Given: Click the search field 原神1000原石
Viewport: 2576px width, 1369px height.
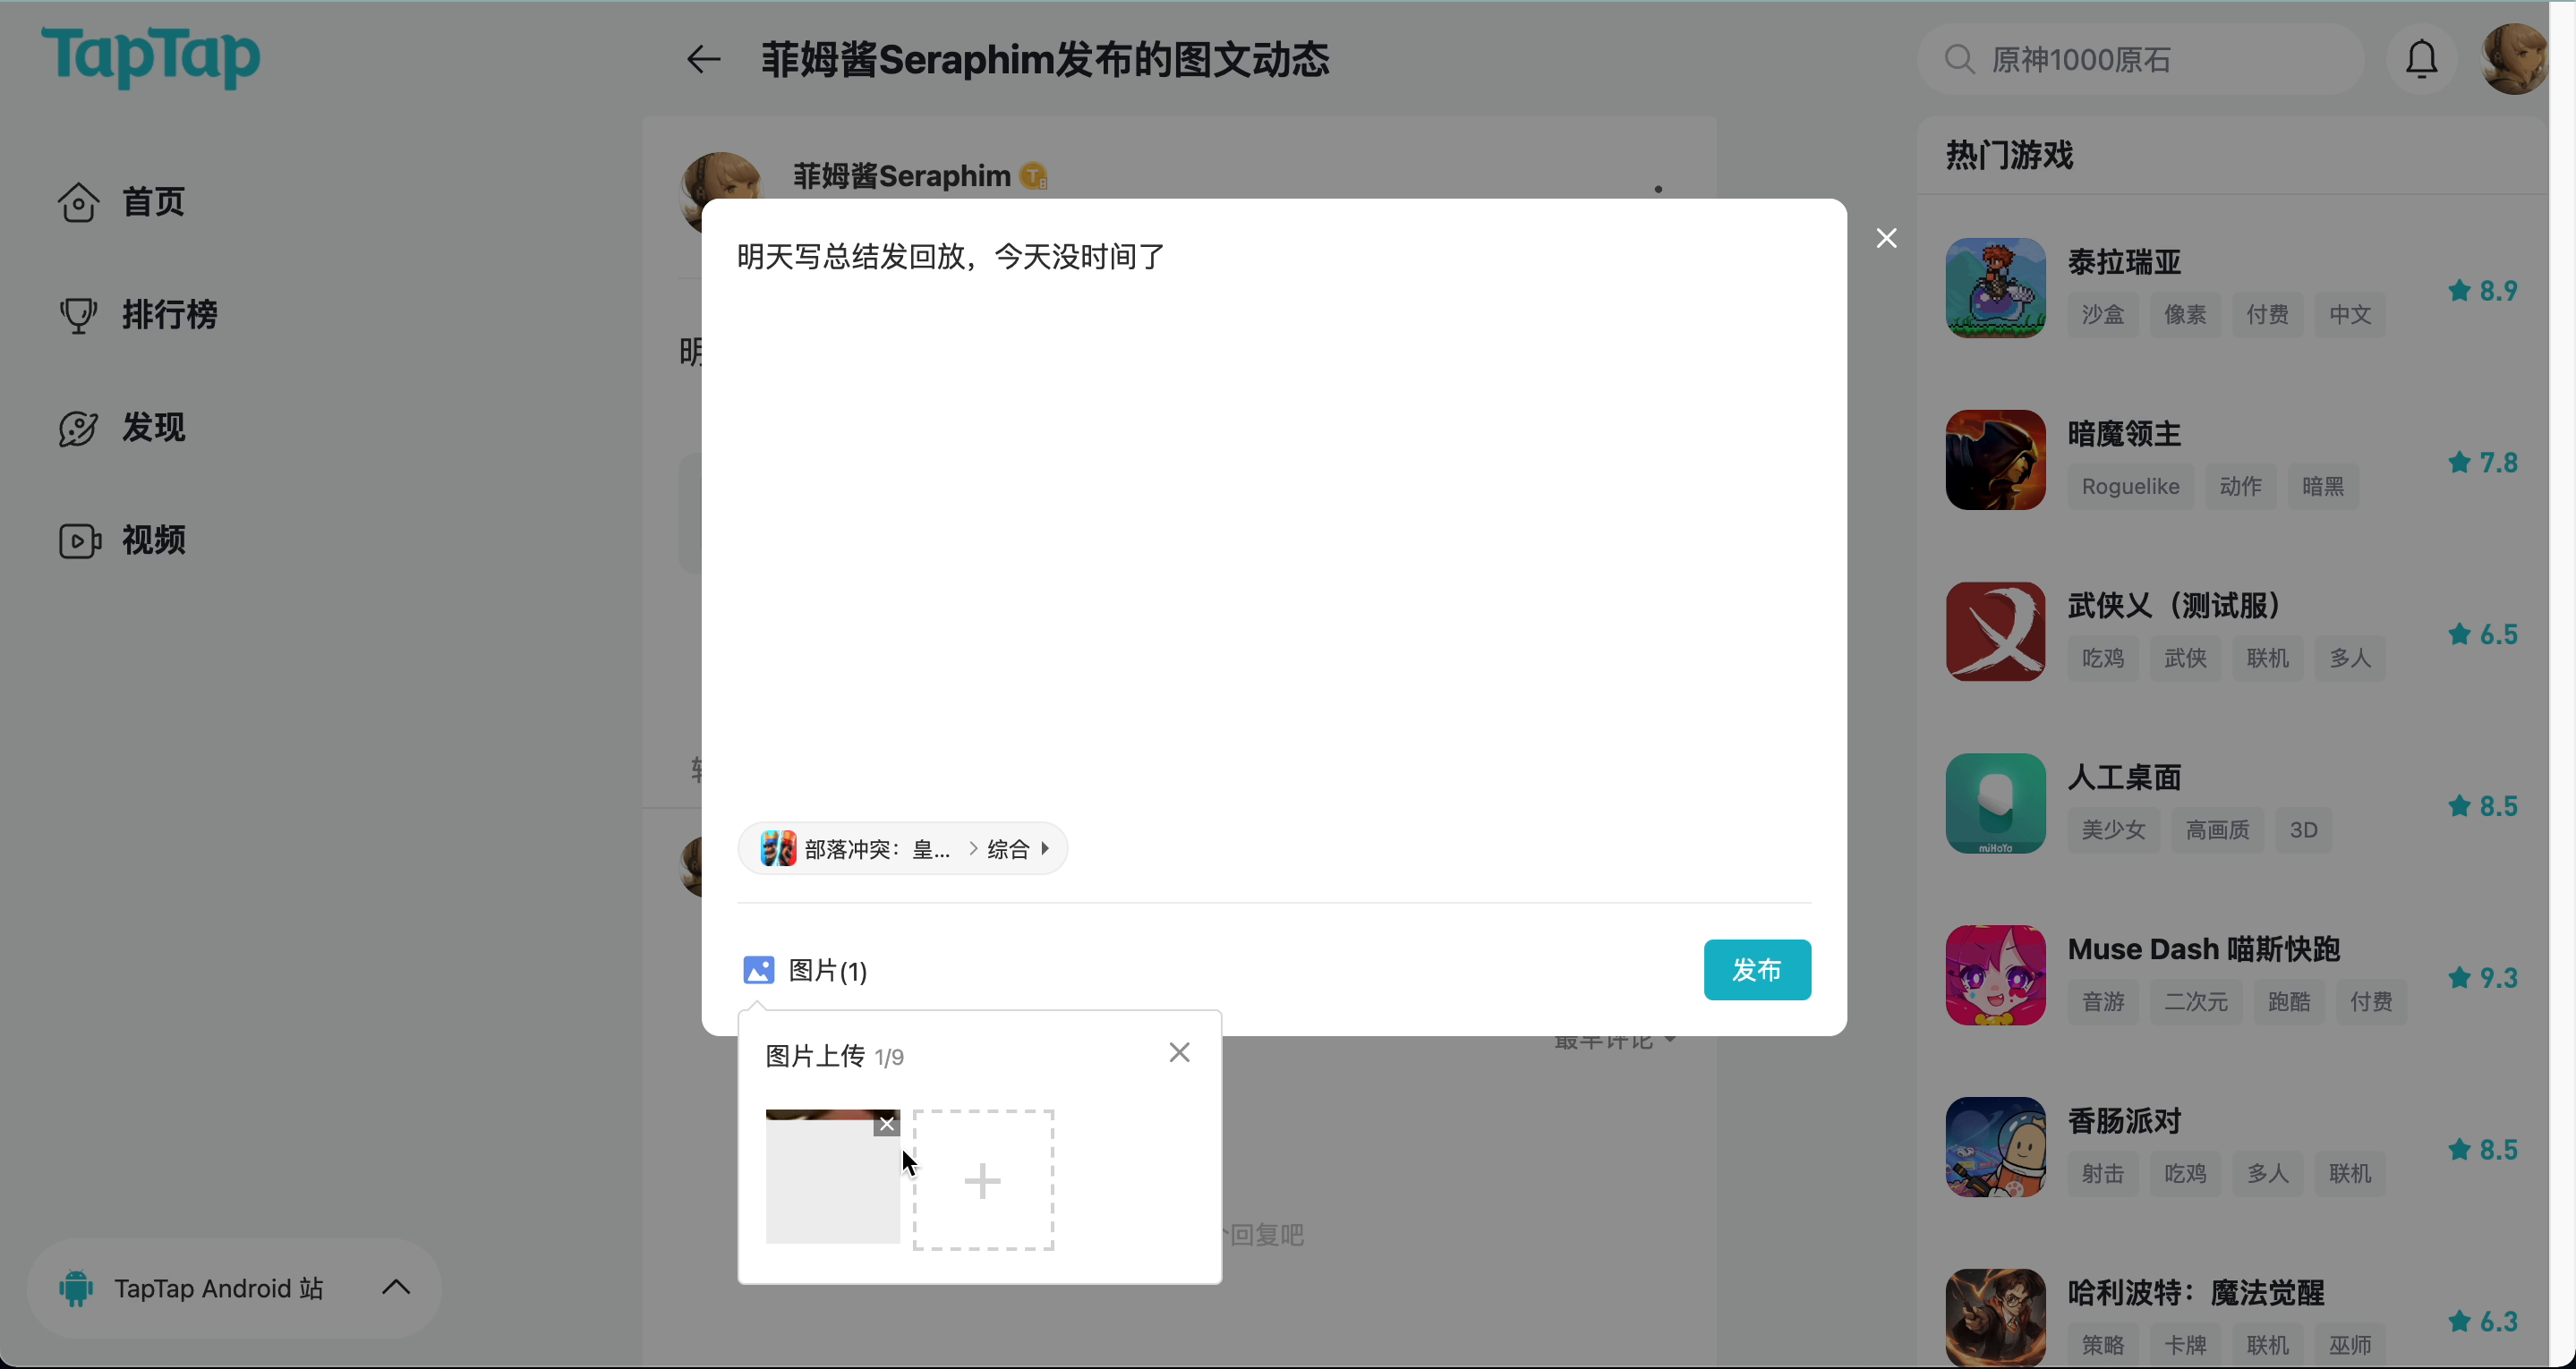Looking at the screenshot, I should [2140, 60].
